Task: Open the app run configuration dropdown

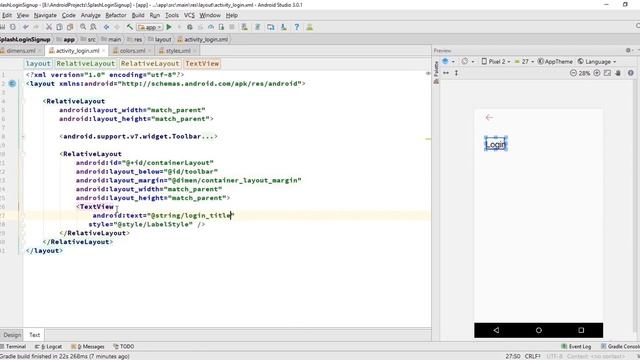Action: [x=150, y=27]
